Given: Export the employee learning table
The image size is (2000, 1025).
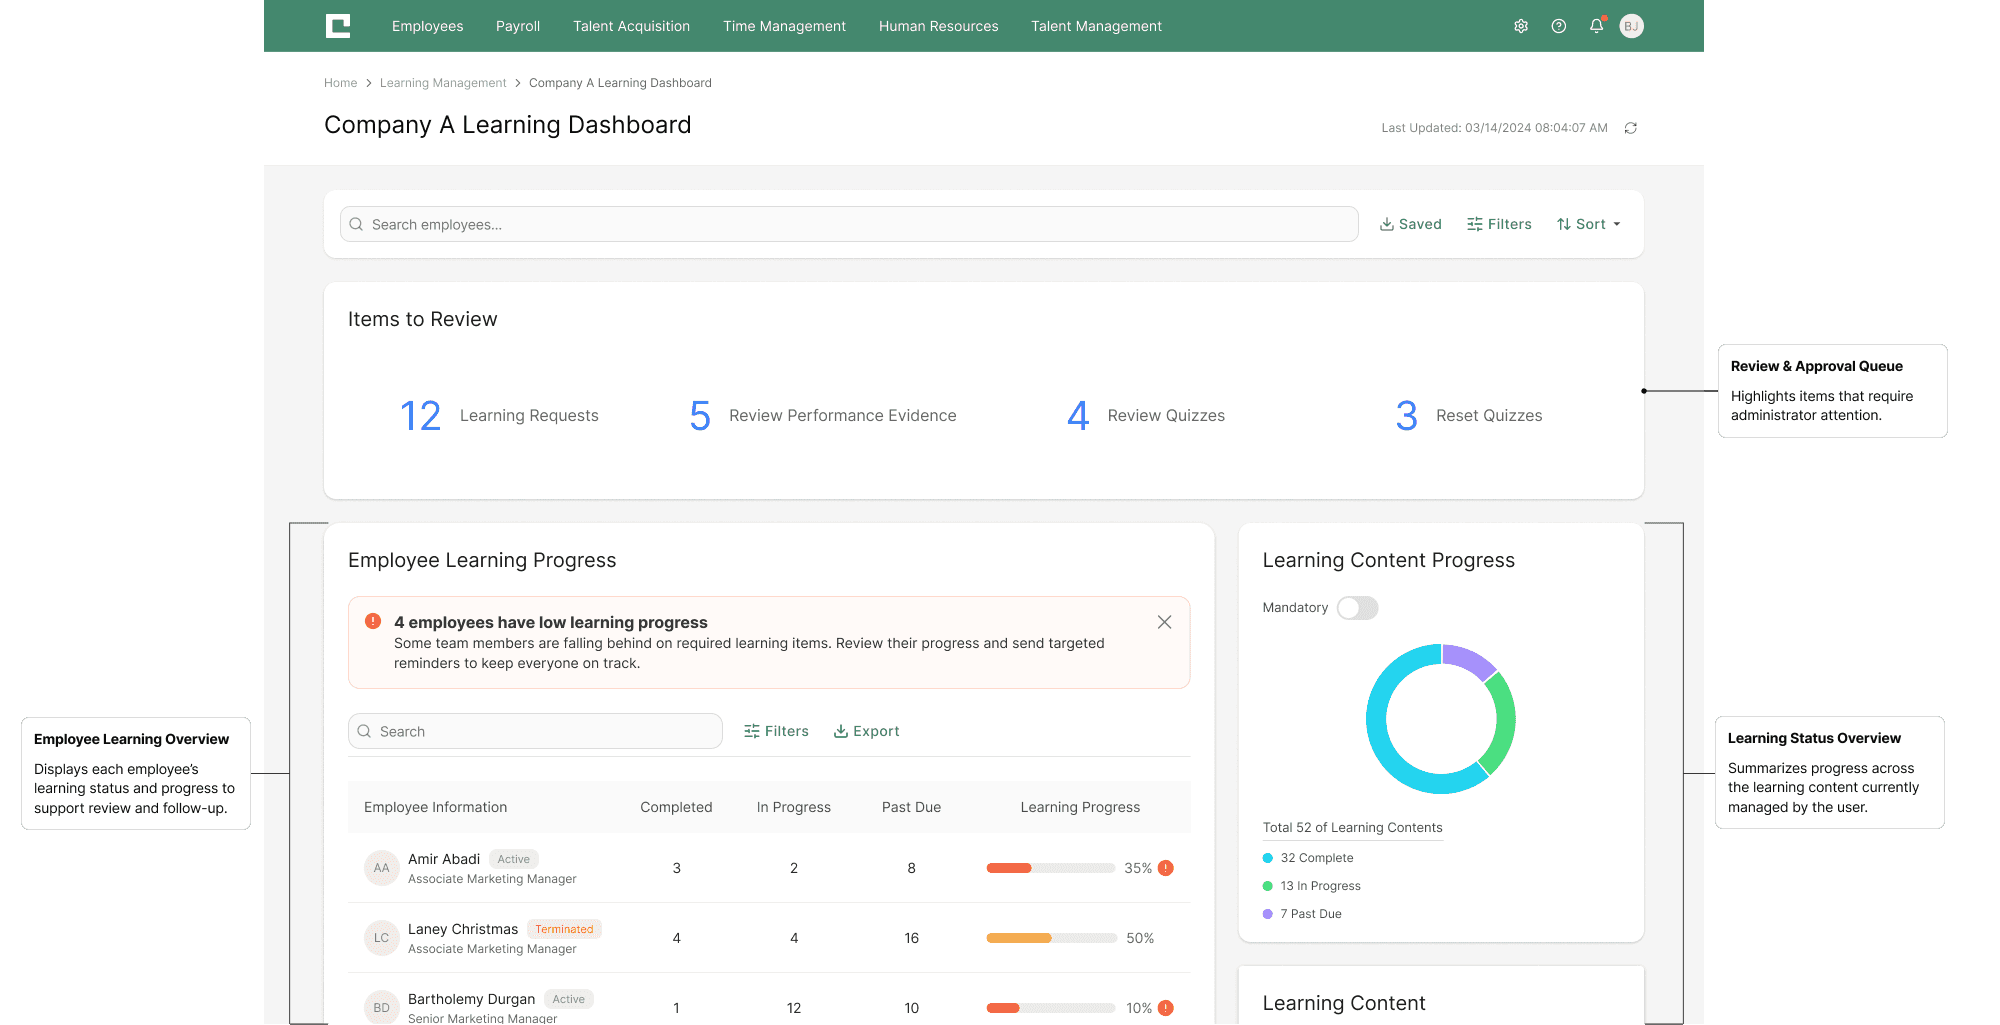Looking at the screenshot, I should point(866,731).
